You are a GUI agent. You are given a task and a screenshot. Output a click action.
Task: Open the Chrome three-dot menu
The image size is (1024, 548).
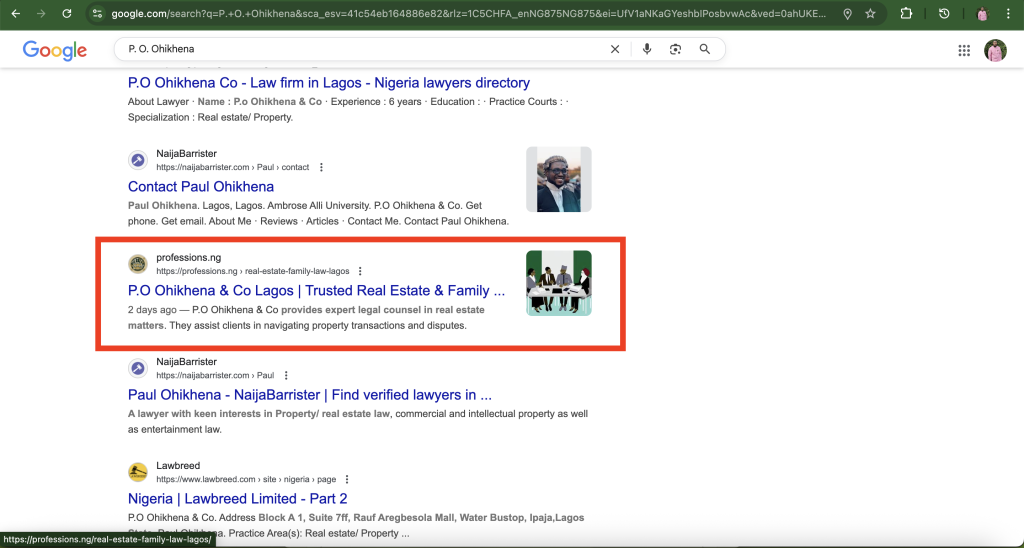click(1008, 14)
